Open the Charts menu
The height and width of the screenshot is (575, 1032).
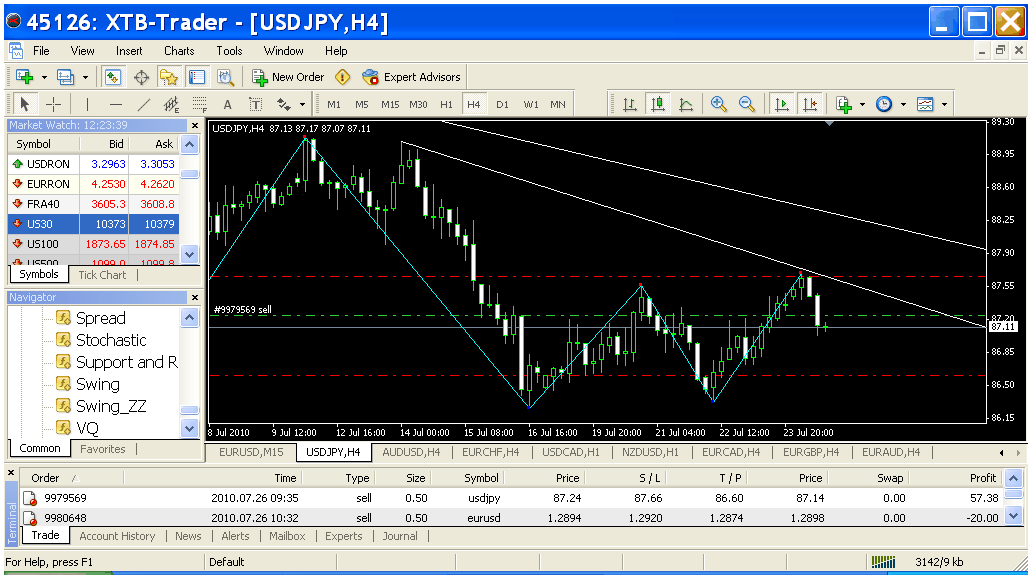(179, 51)
